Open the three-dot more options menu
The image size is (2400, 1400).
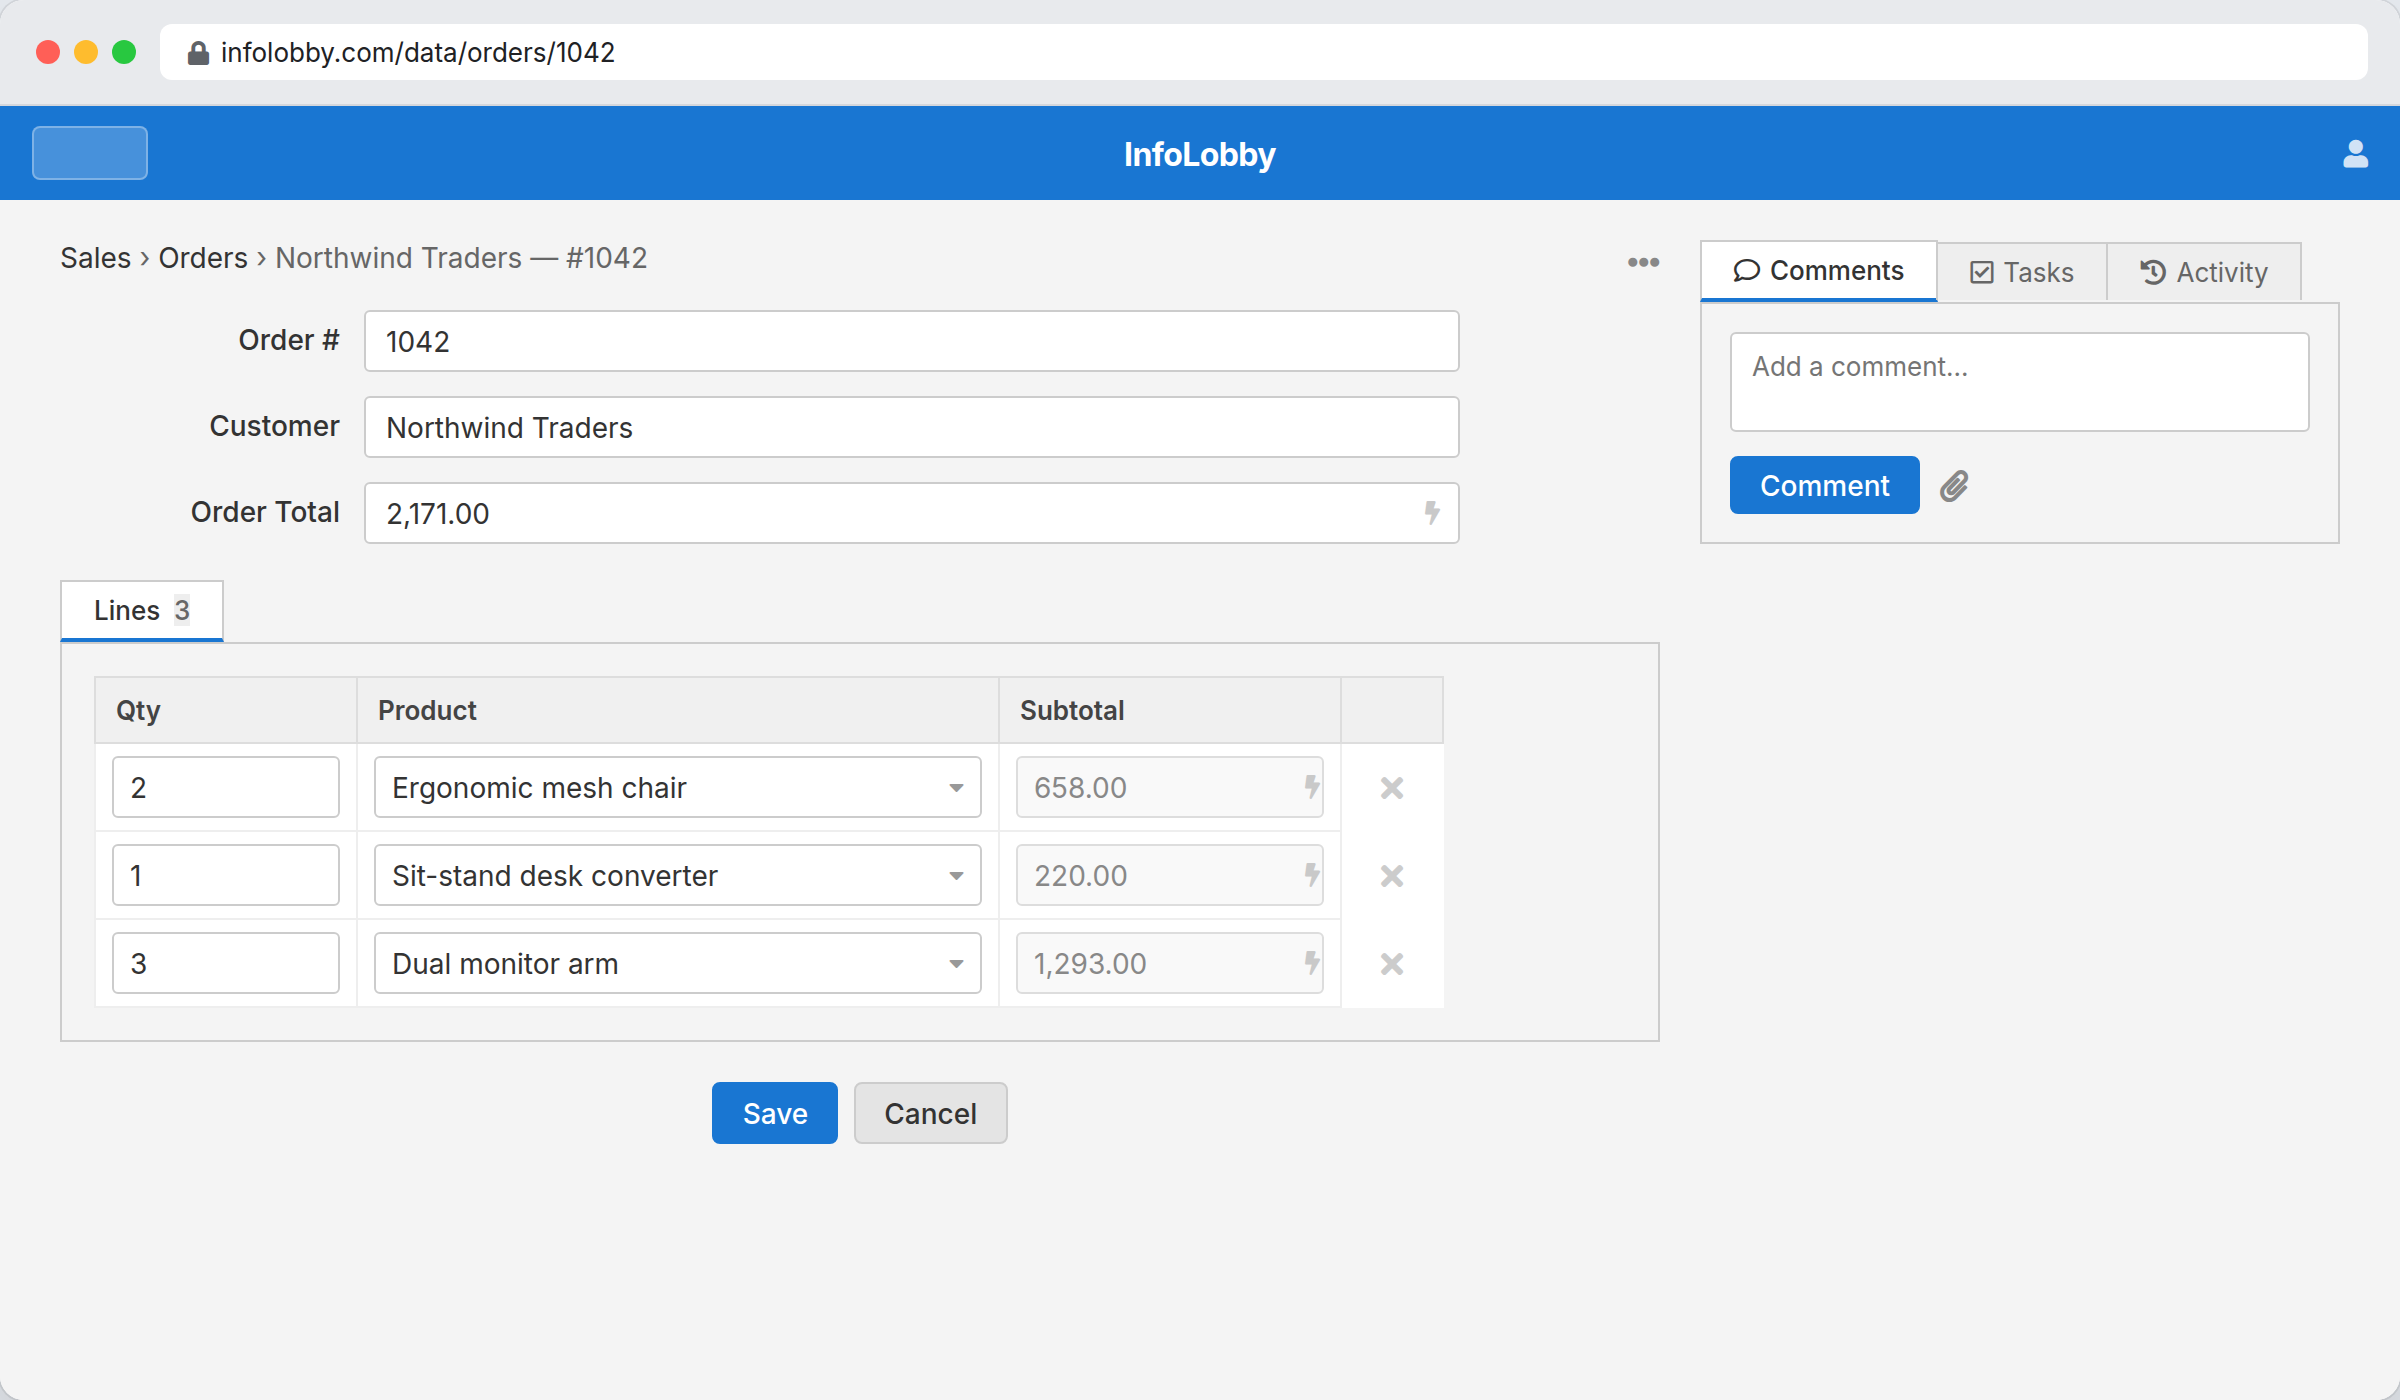tap(1643, 262)
